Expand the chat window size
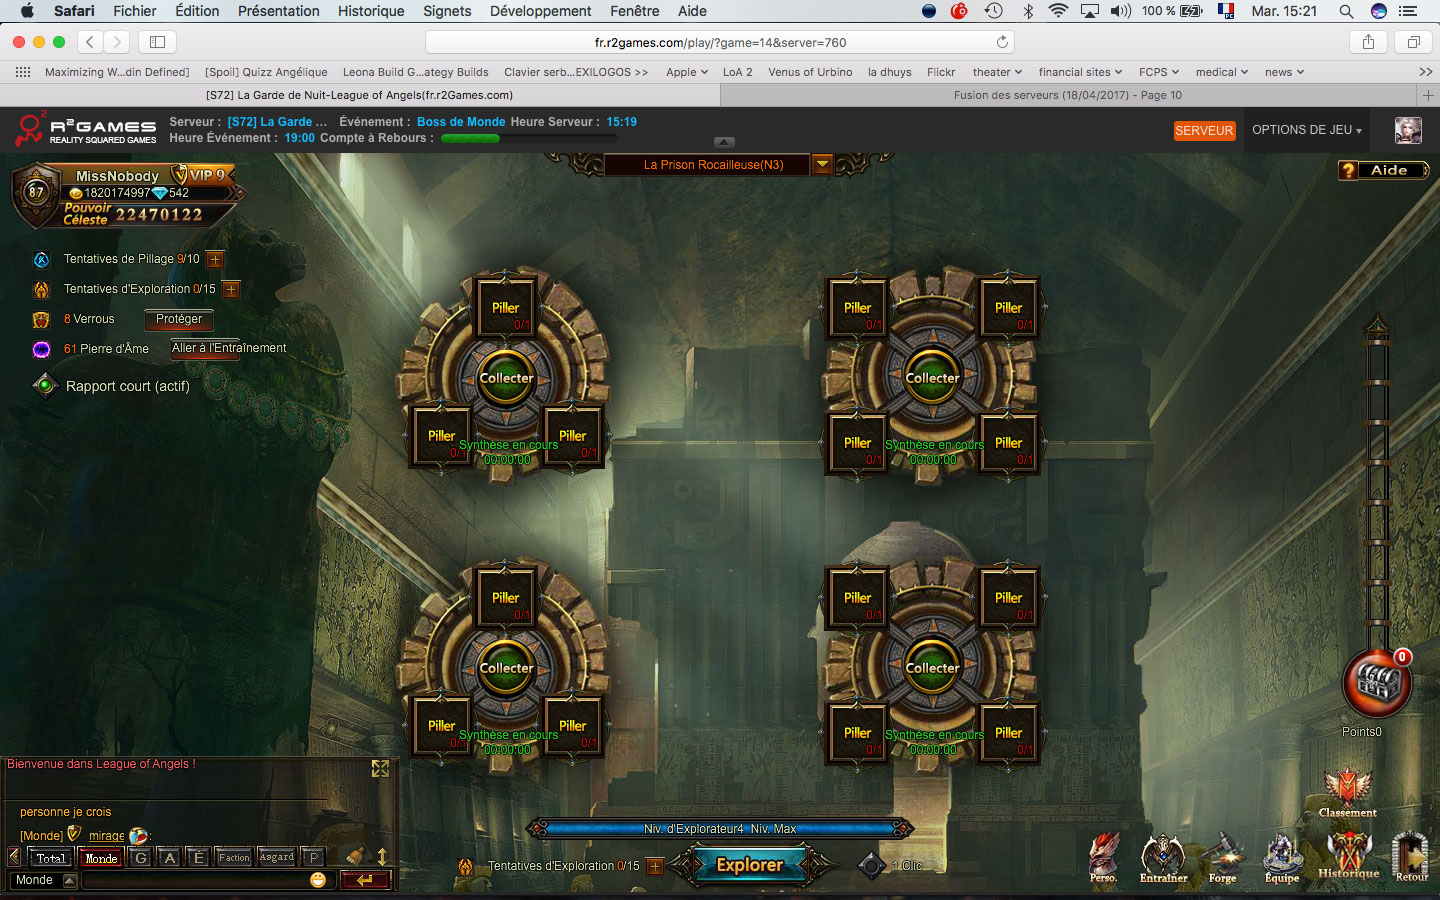The height and width of the screenshot is (900, 1440). pos(380,768)
